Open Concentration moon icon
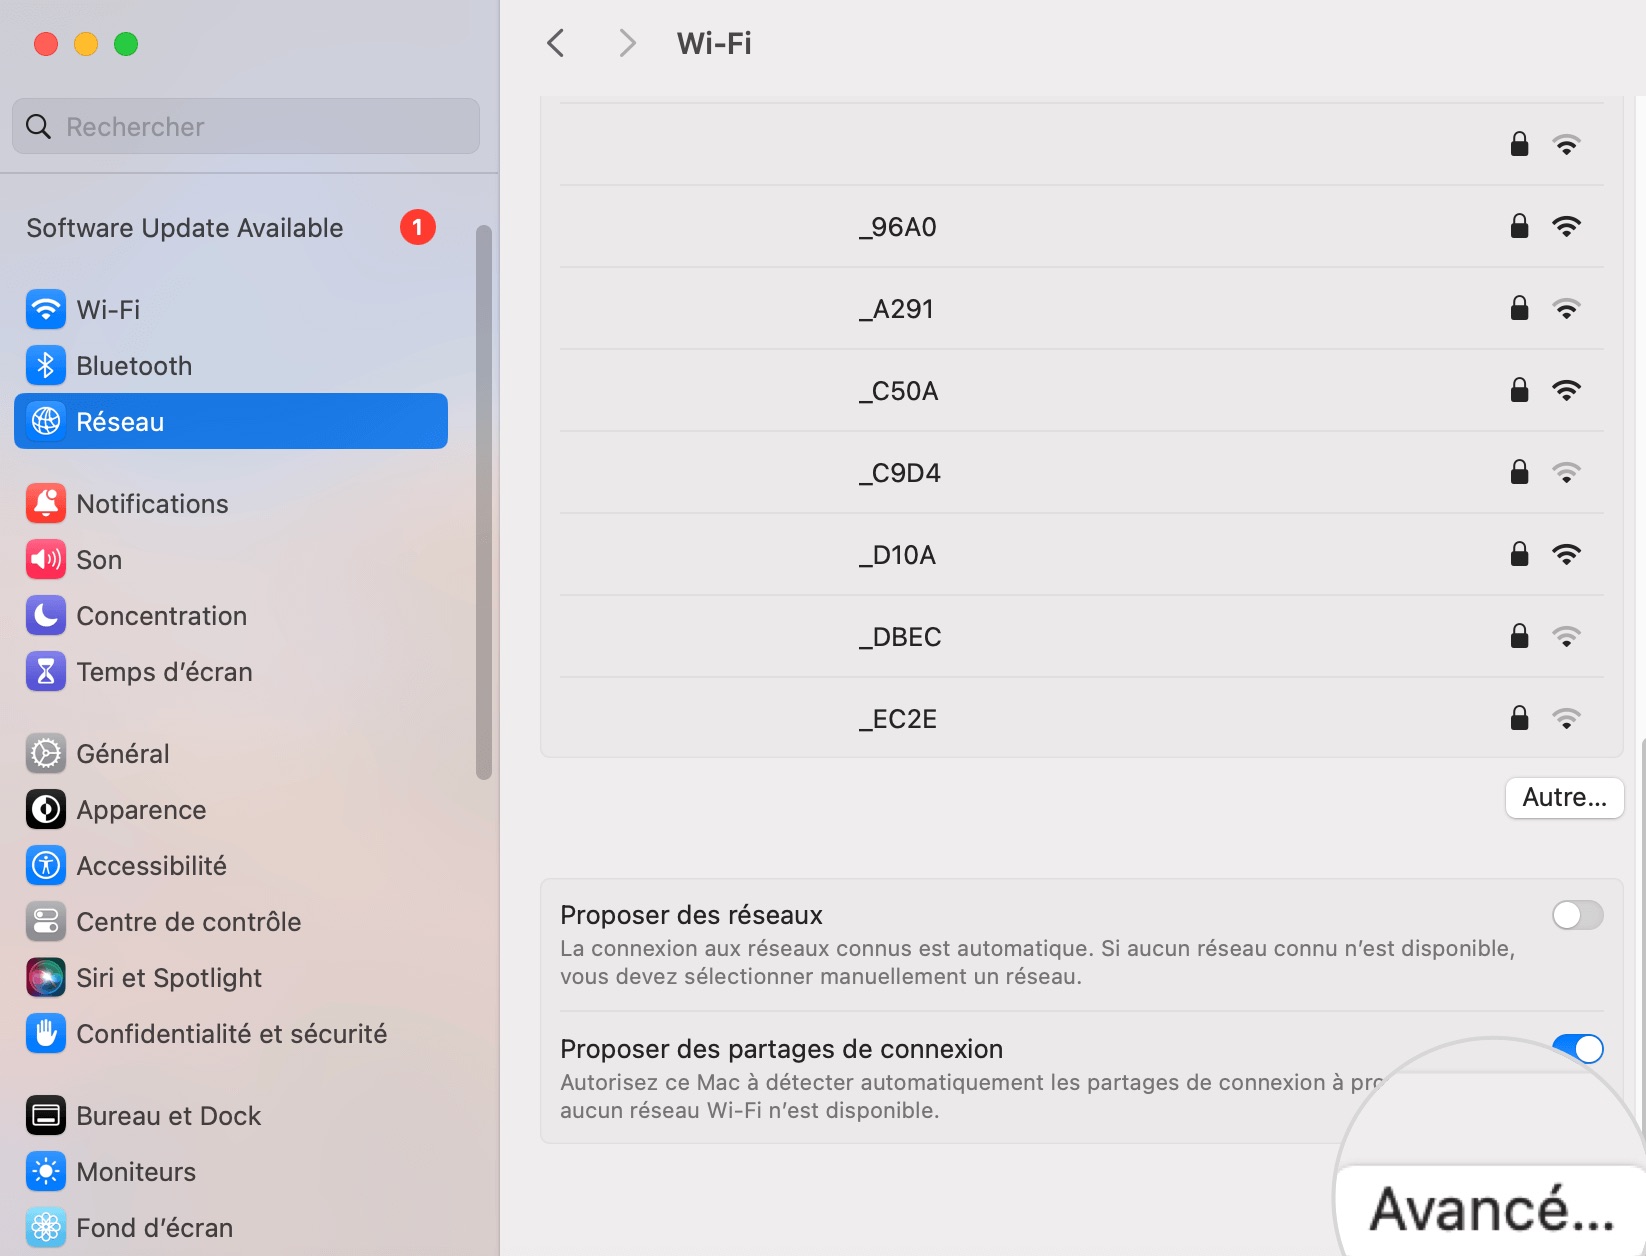1646x1256 pixels. [x=46, y=615]
